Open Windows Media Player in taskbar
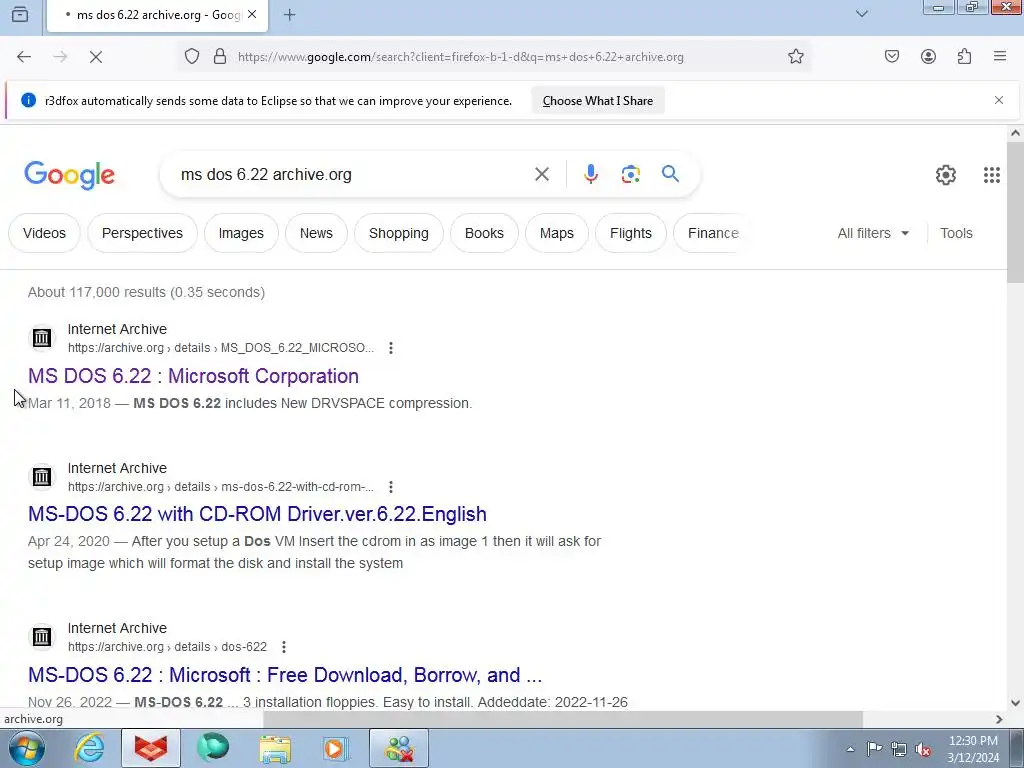Screen dimensions: 1024x768 tap(337, 748)
